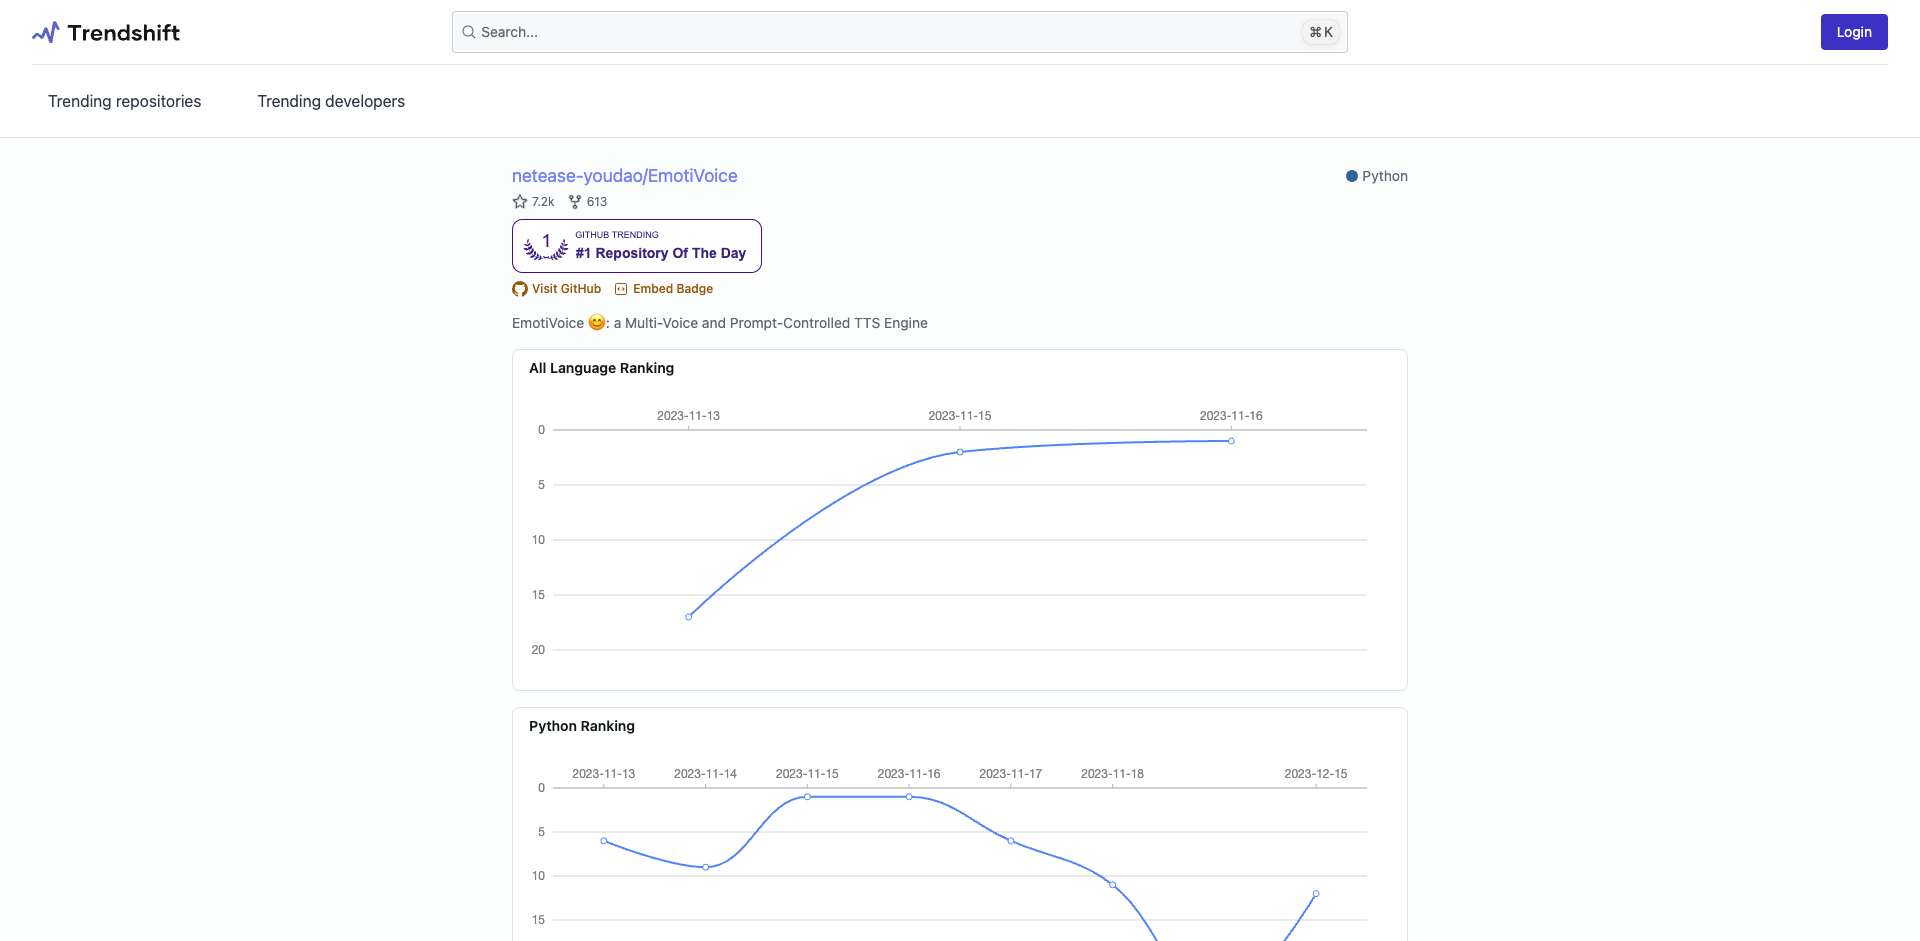Click the search magnifier icon
1920x941 pixels.
point(468,32)
